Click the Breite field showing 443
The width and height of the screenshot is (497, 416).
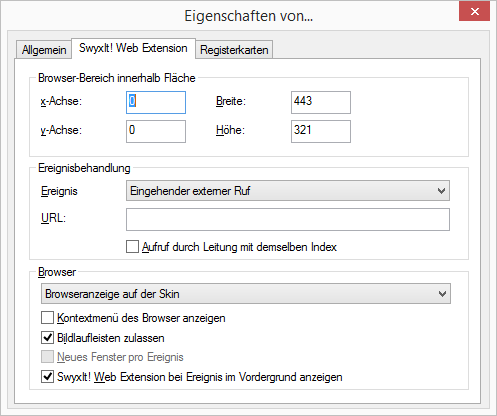click(321, 102)
